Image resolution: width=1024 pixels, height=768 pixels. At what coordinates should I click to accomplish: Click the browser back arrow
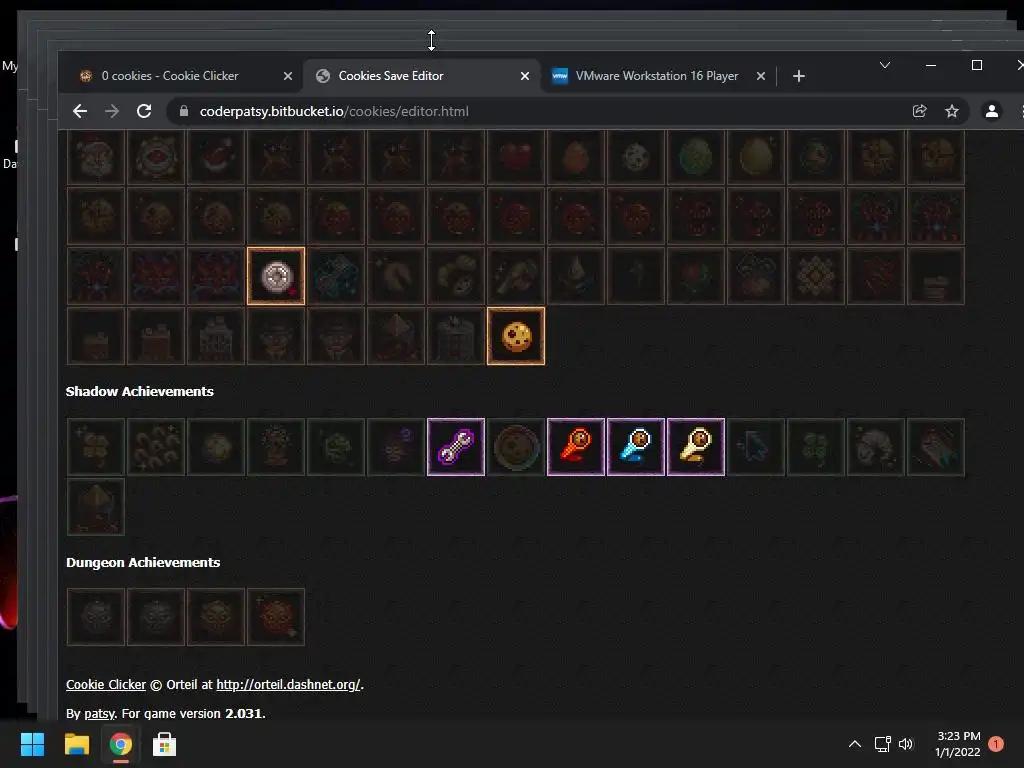coord(80,112)
